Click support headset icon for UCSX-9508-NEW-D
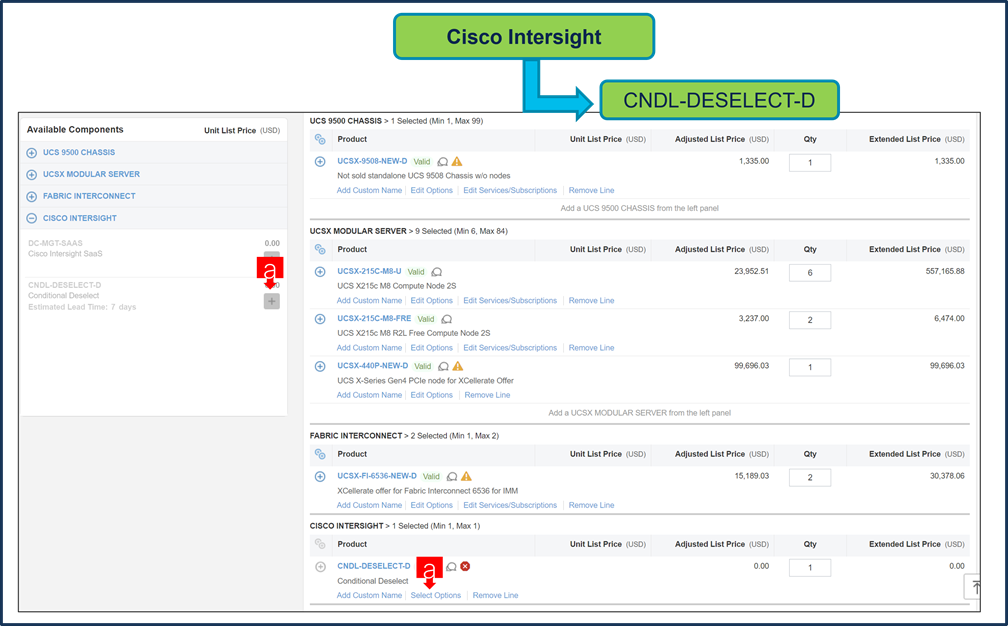 click(442, 162)
